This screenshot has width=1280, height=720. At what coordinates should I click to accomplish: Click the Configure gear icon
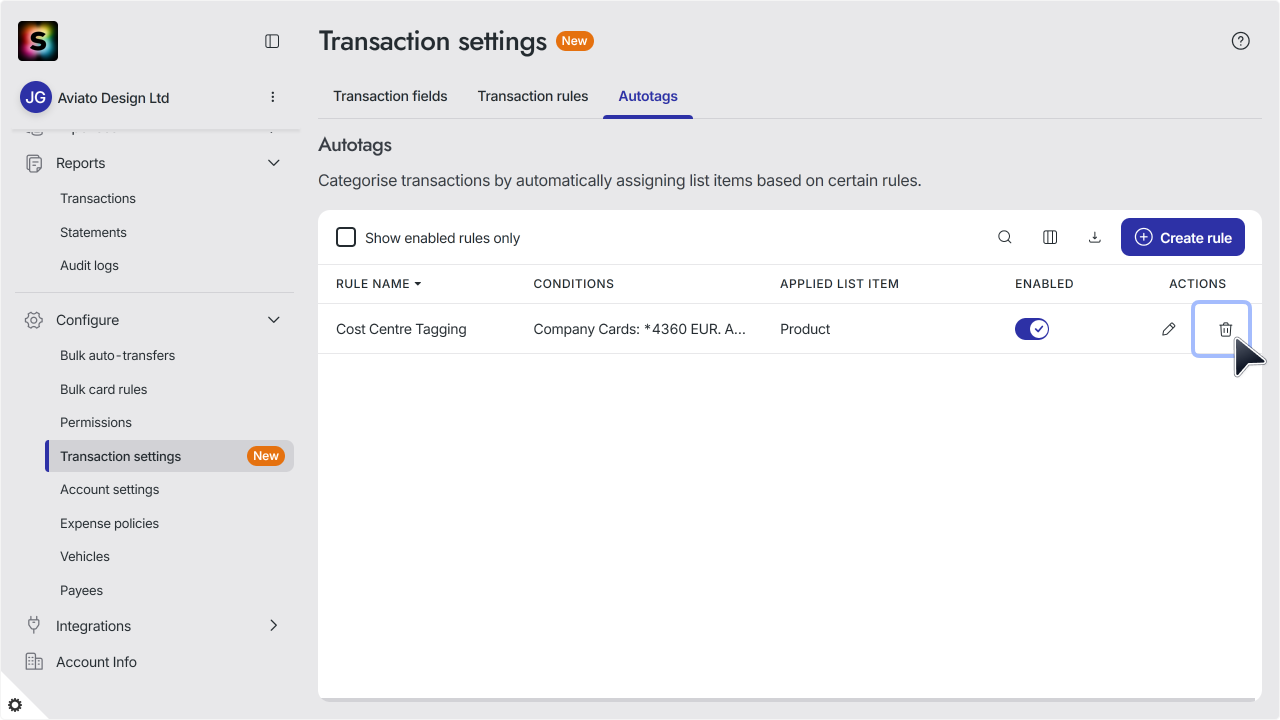click(x=34, y=320)
